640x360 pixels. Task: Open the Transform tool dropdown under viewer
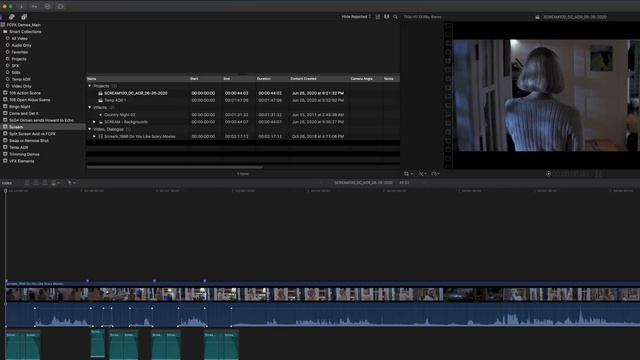408,174
